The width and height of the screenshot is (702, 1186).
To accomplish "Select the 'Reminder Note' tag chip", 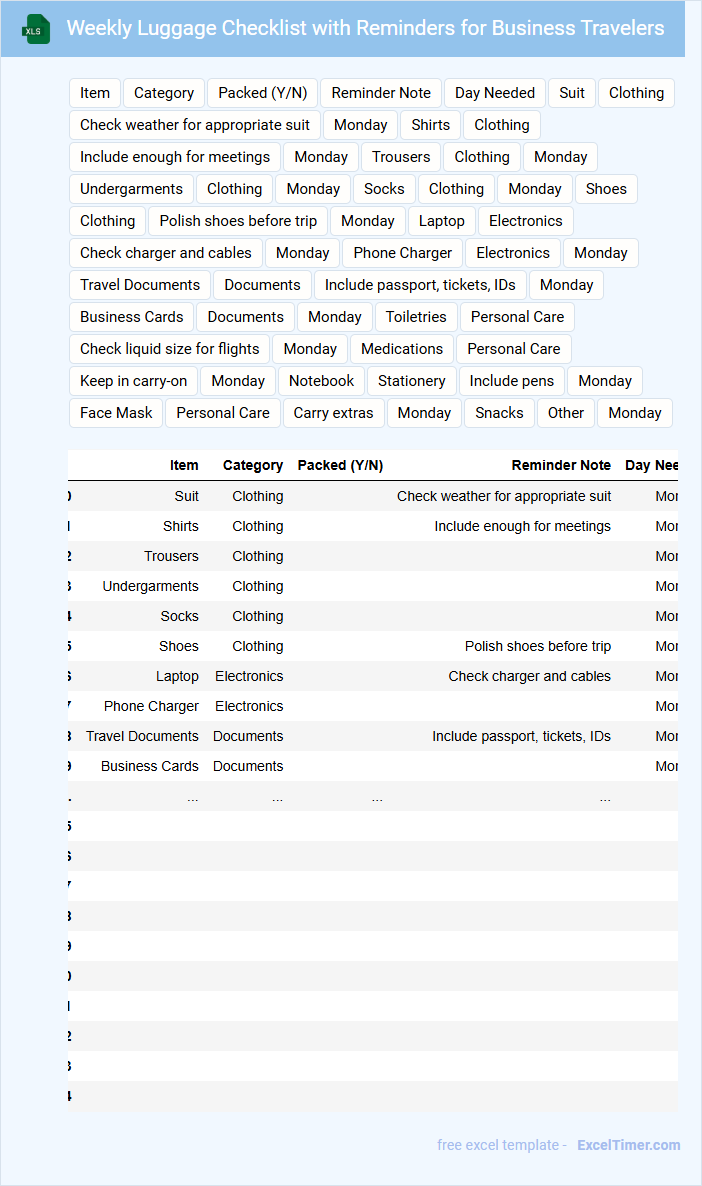I will click(x=381, y=93).
